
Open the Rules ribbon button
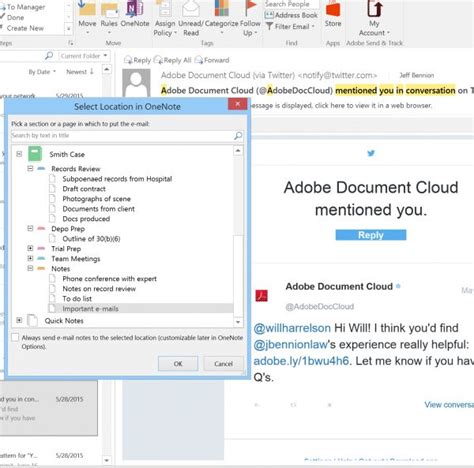coord(109,17)
